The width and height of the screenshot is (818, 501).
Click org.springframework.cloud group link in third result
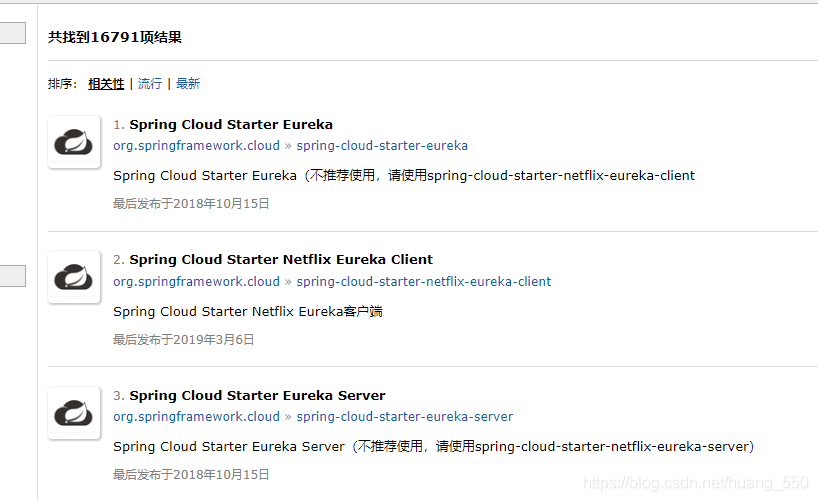coord(196,417)
